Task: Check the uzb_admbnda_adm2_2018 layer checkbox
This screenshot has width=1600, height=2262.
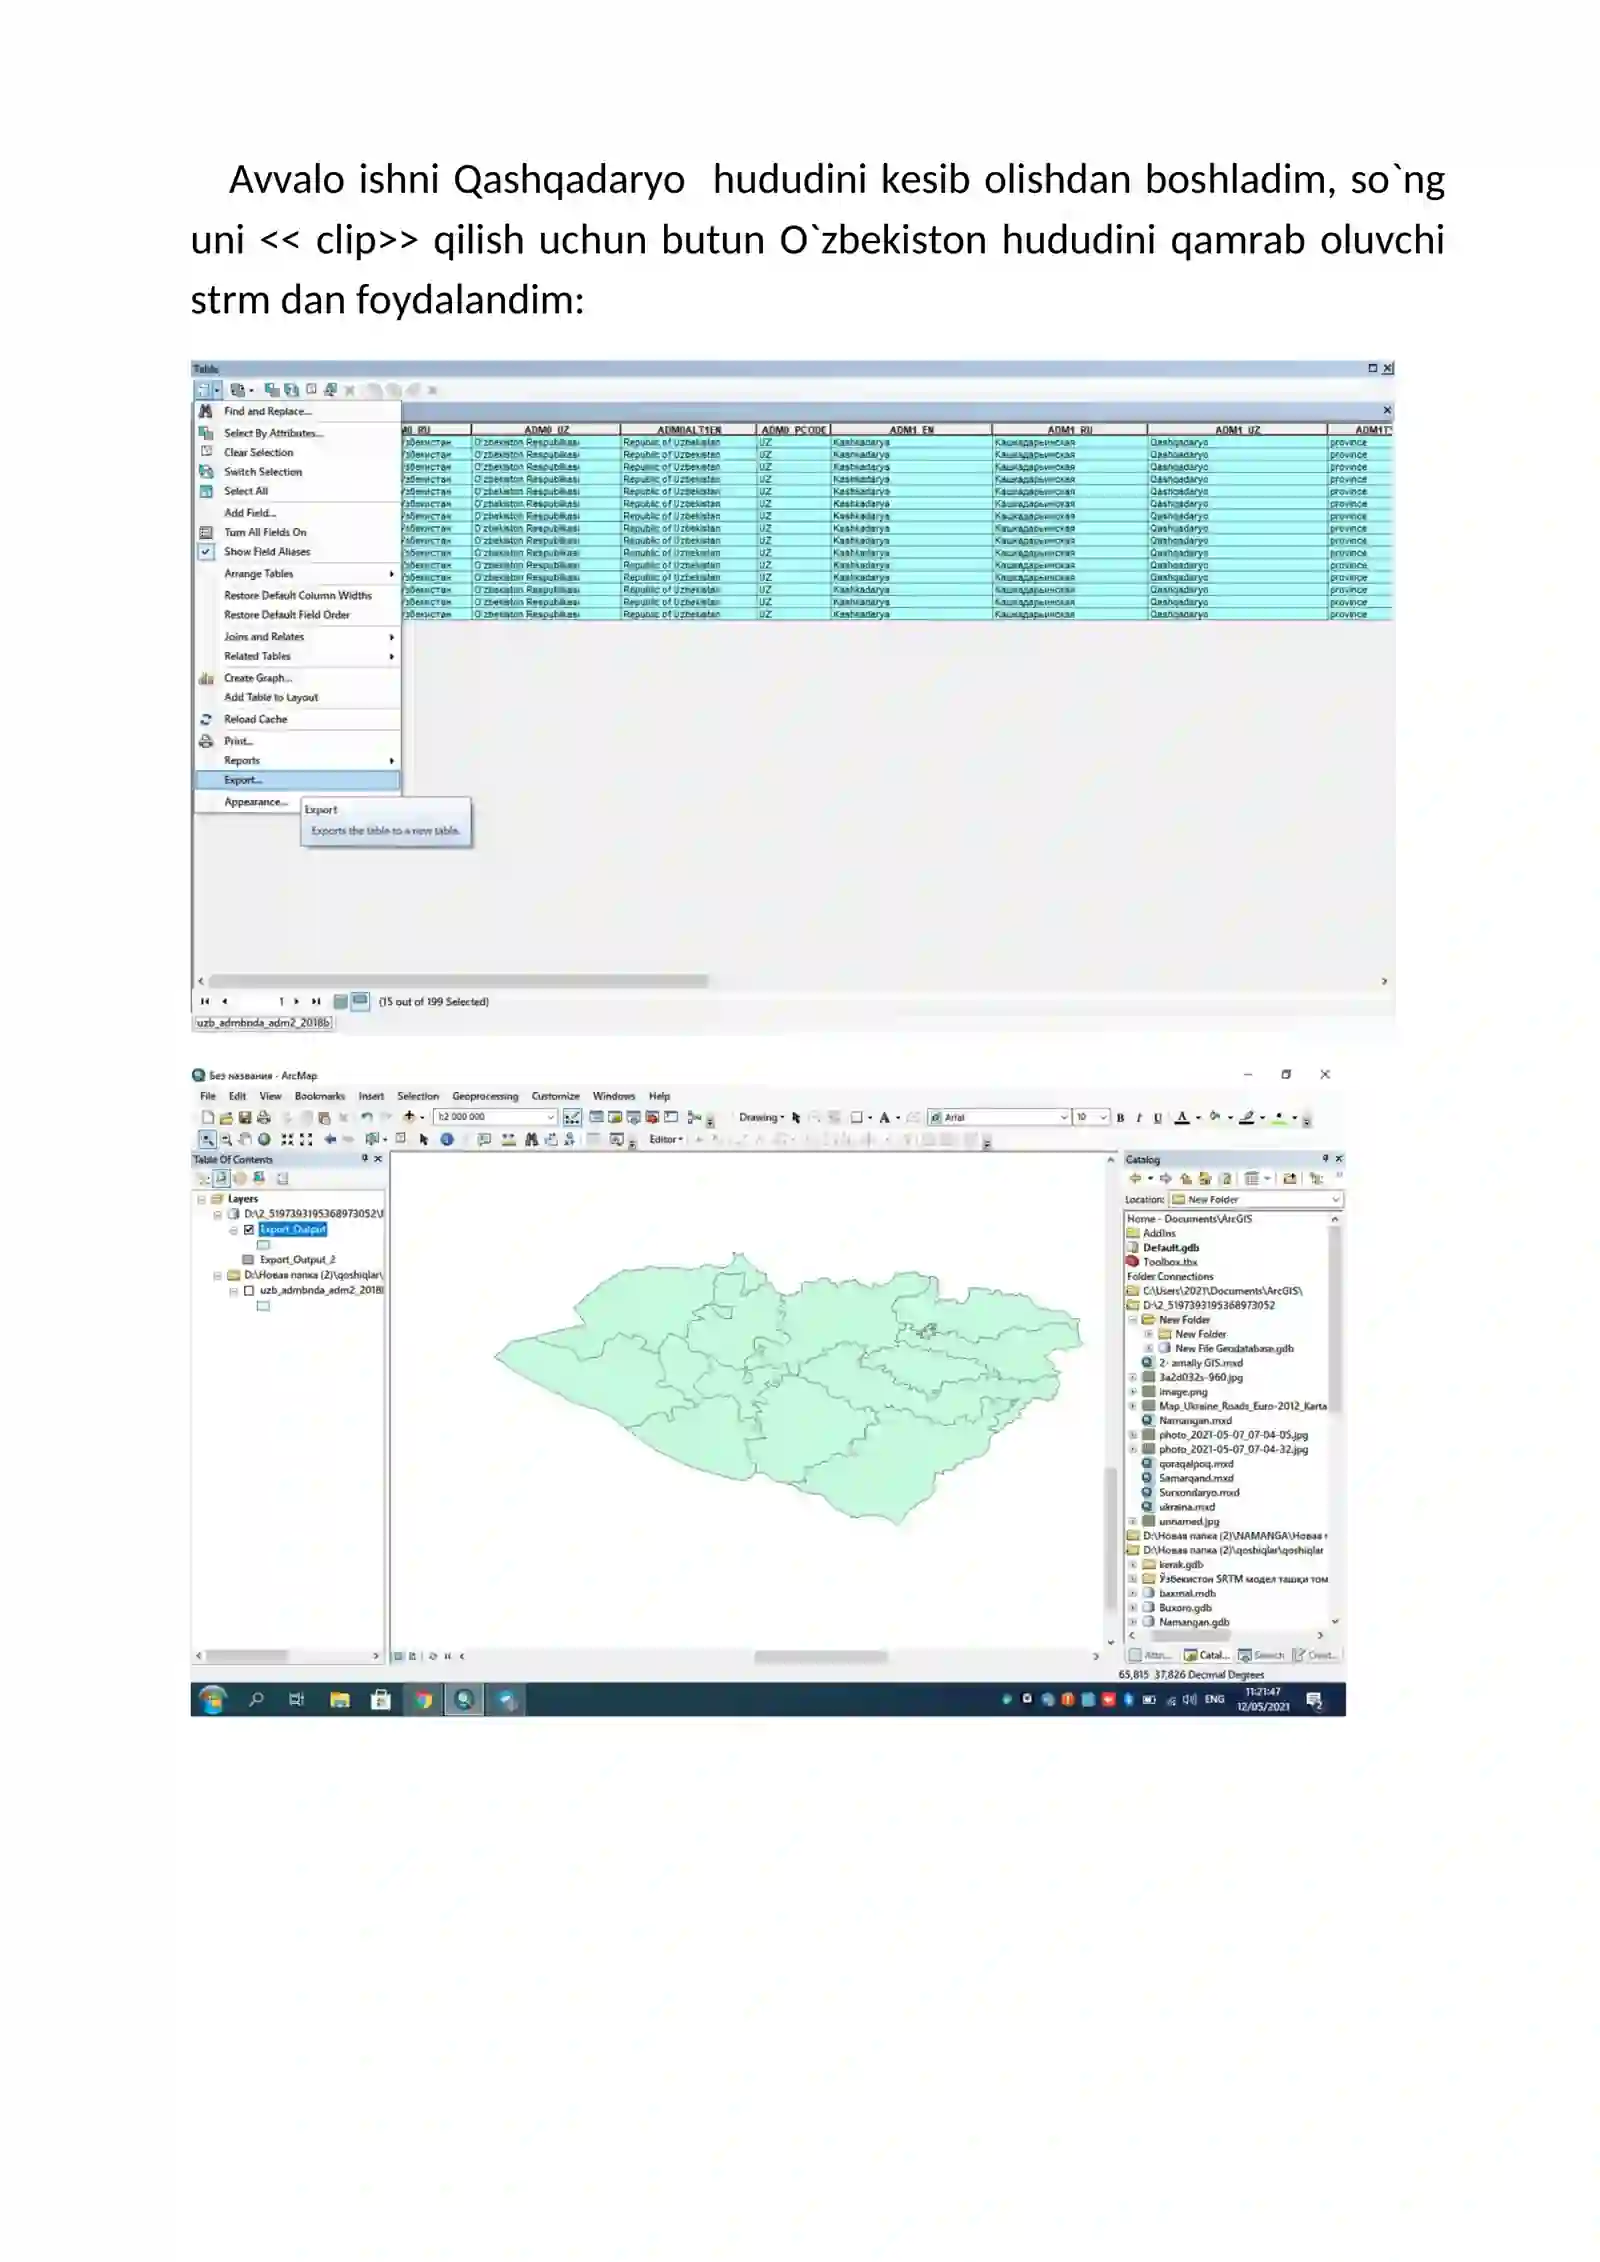Action: (x=249, y=1291)
